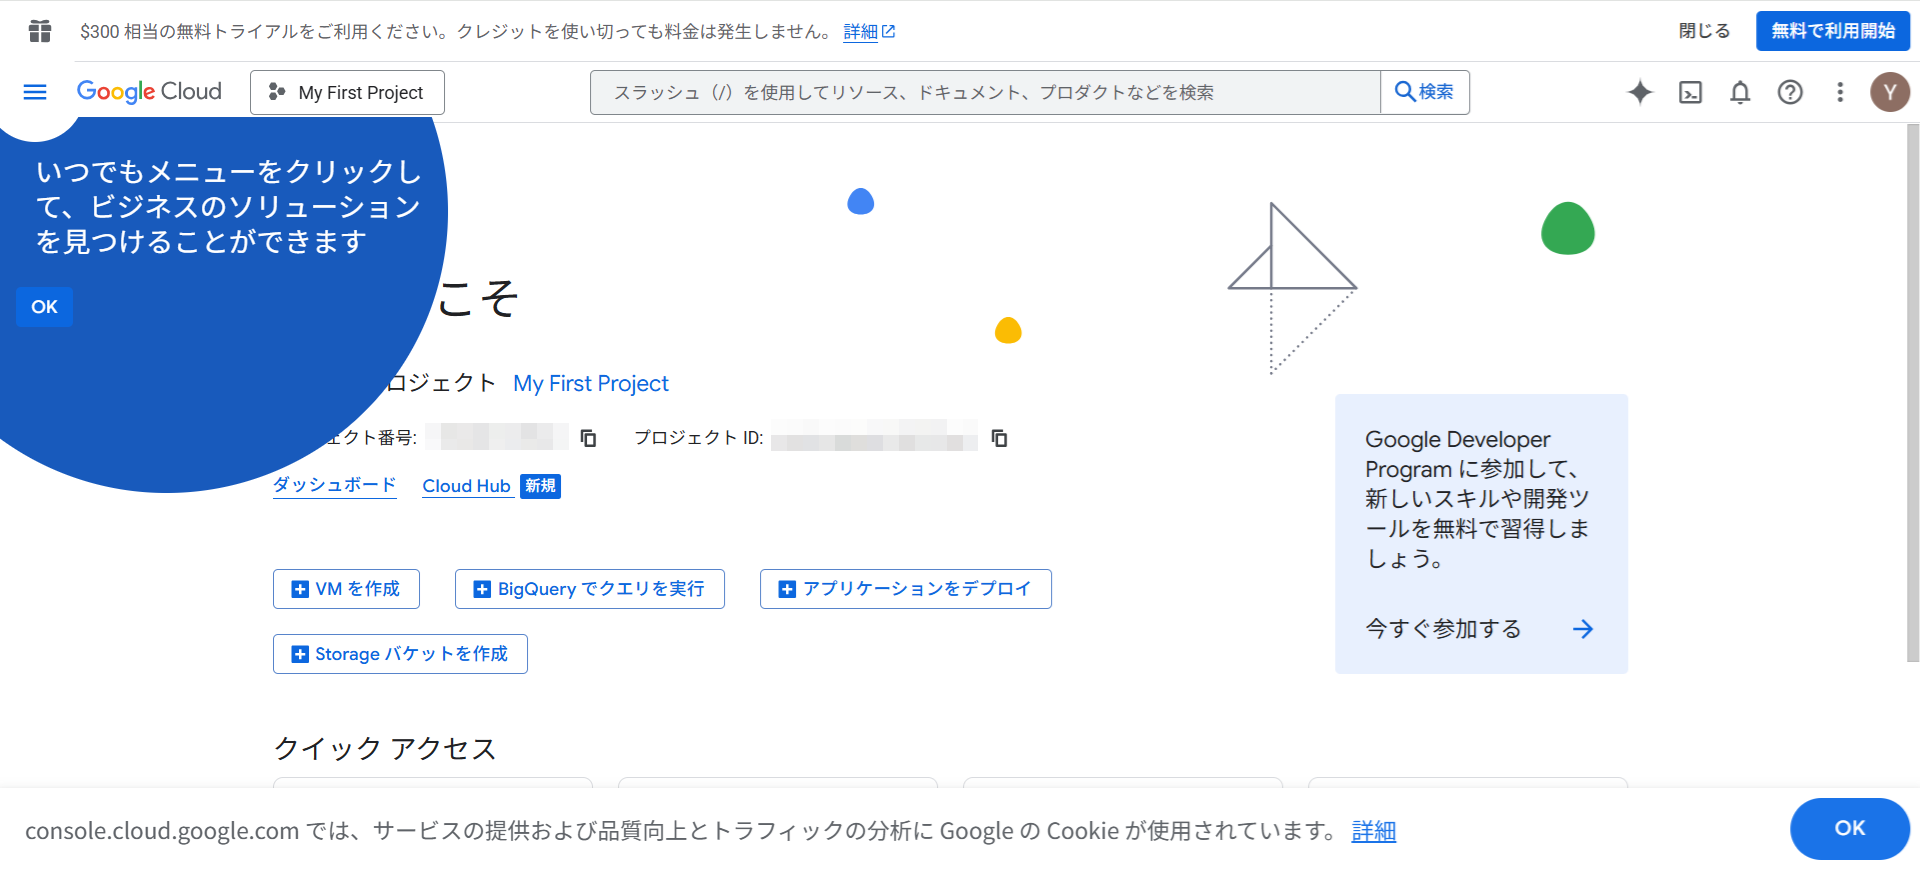Open the My First Project selector
The image size is (1920, 870).
pos(347,92)
